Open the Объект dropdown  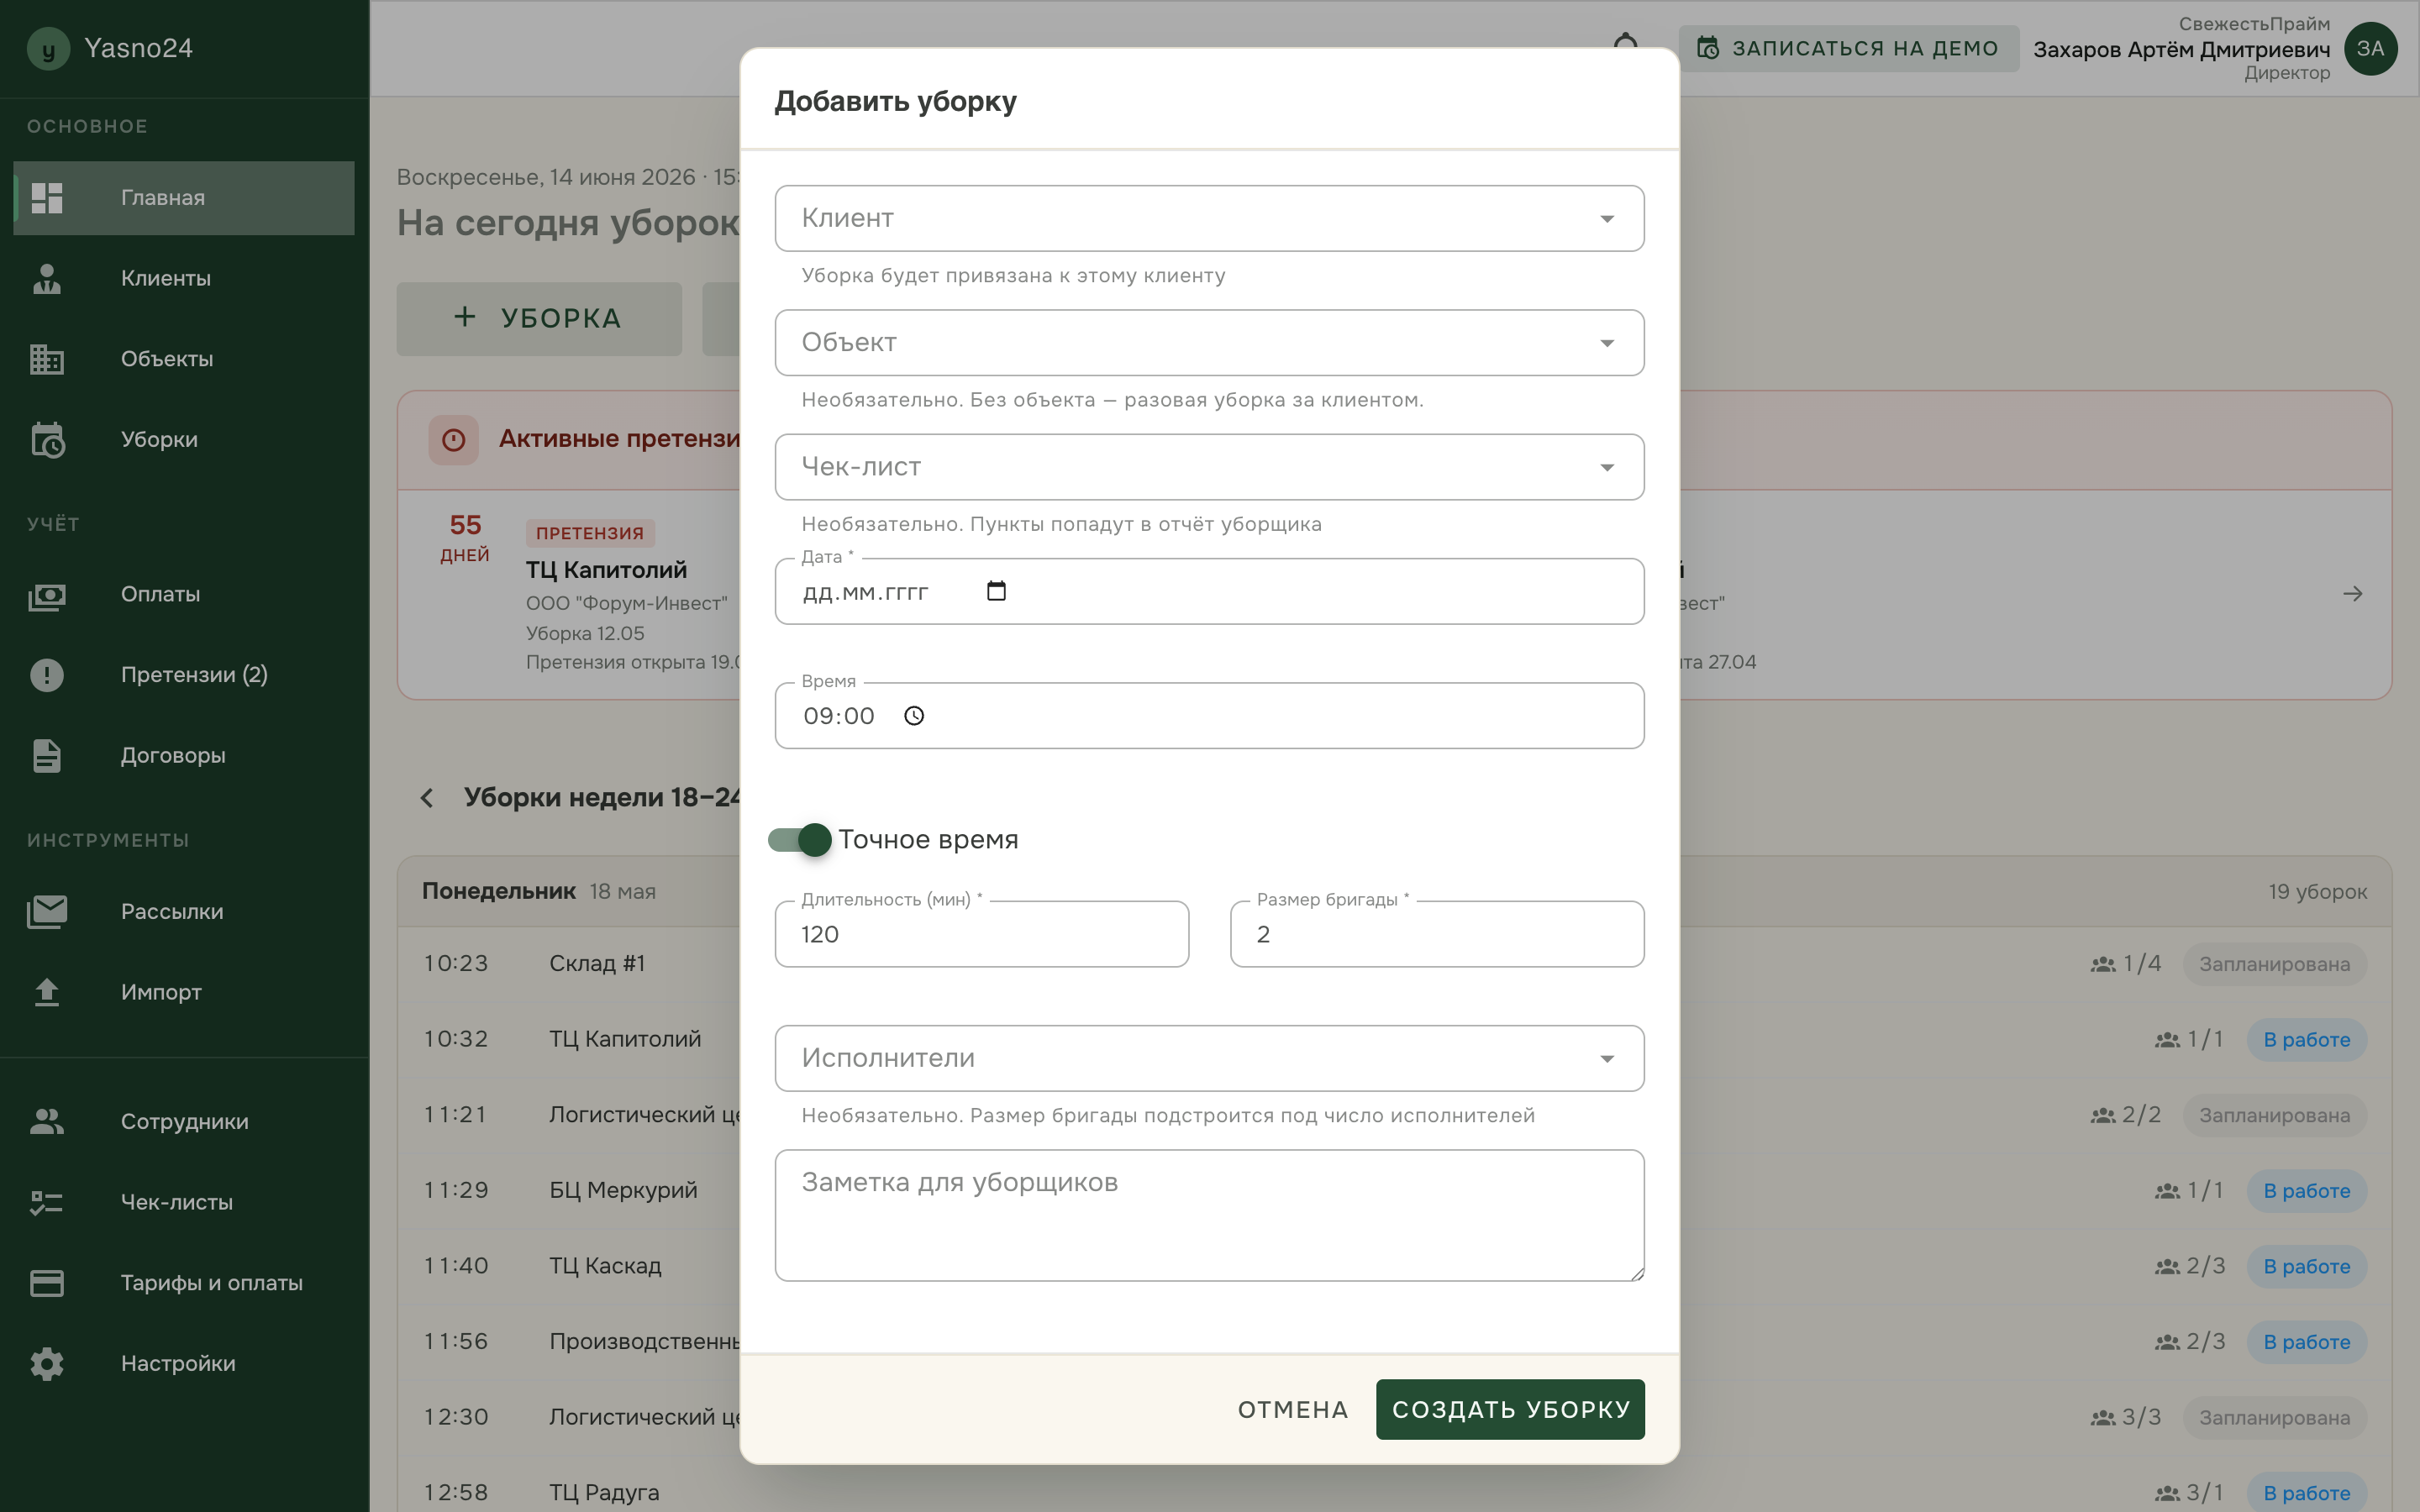coord(1209,343)
